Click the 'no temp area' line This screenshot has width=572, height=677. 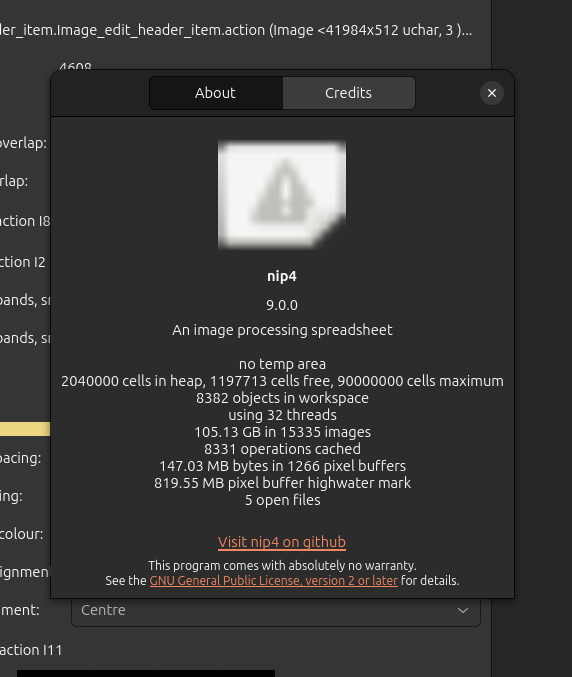282,364
